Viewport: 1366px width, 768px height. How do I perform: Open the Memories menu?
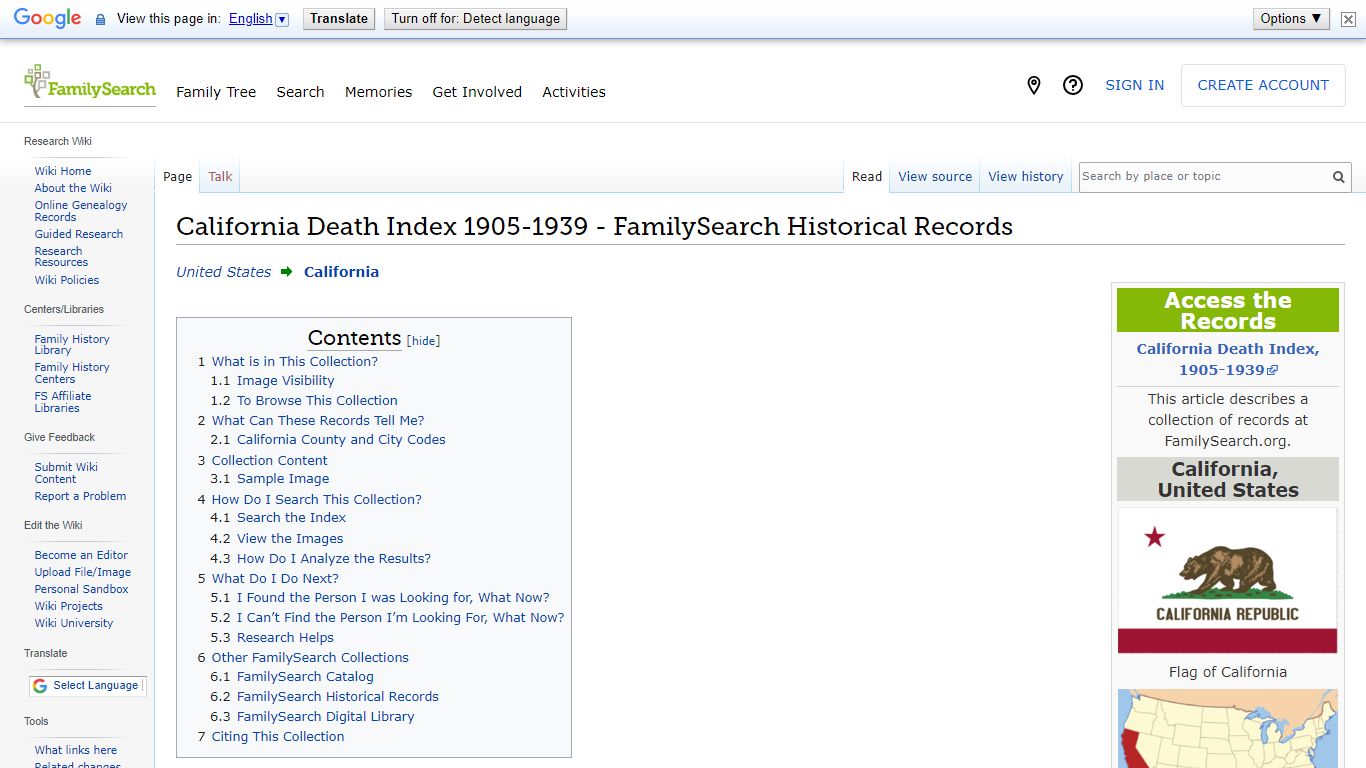378,92
